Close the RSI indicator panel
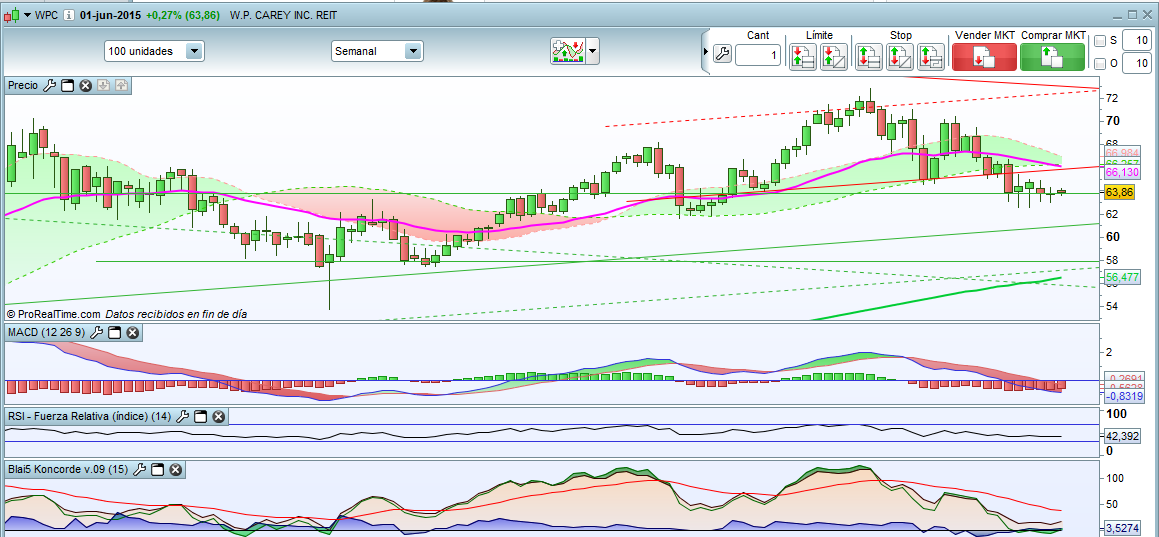1159x537 pixels. [x=218, y=417]
